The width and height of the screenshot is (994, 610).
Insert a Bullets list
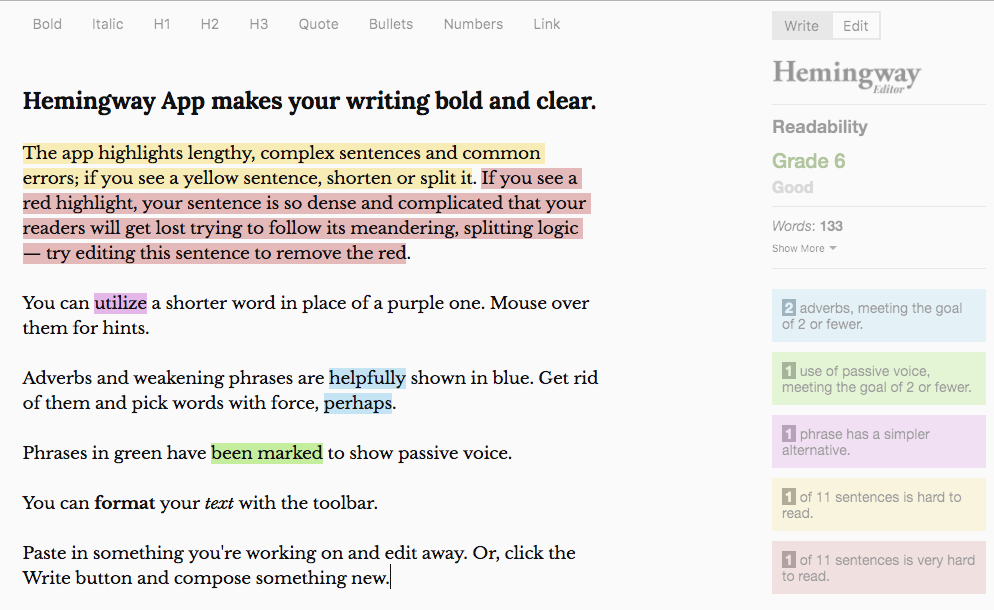click(390, 24)
